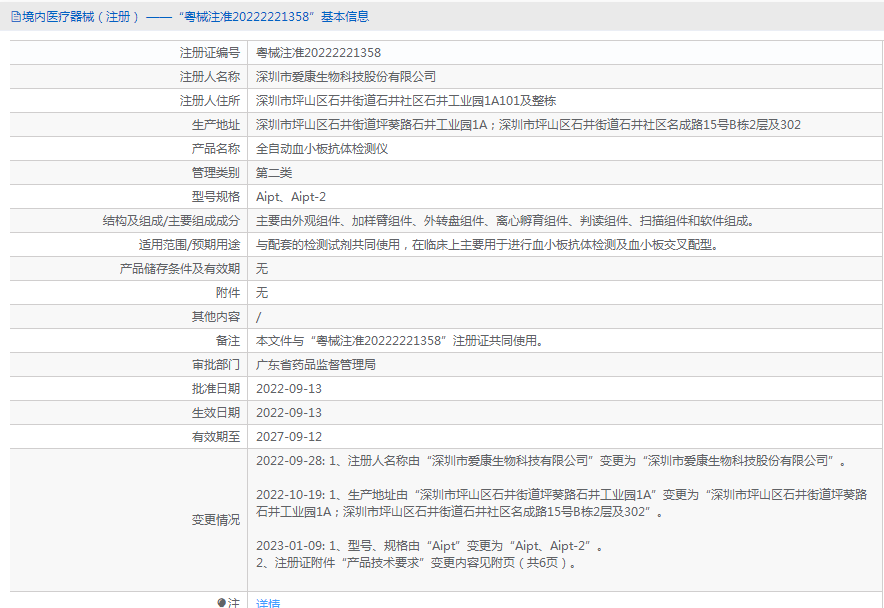Click the 附件 label

point(228,293)
